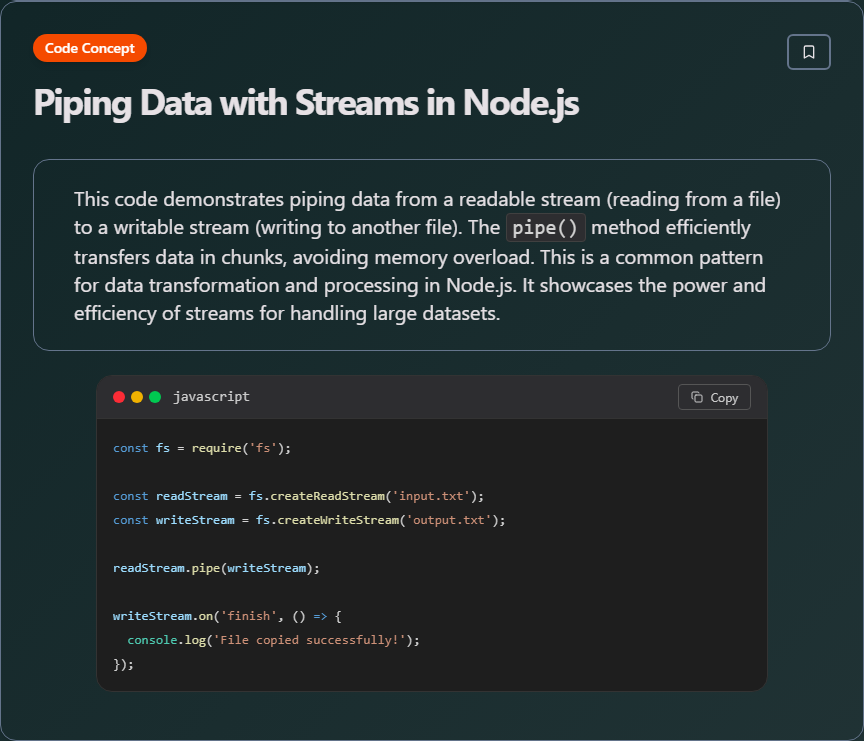Select the red window dot on the code block
Image resolution: width=864 pixels, height=741 pixels.
(119, 396)
